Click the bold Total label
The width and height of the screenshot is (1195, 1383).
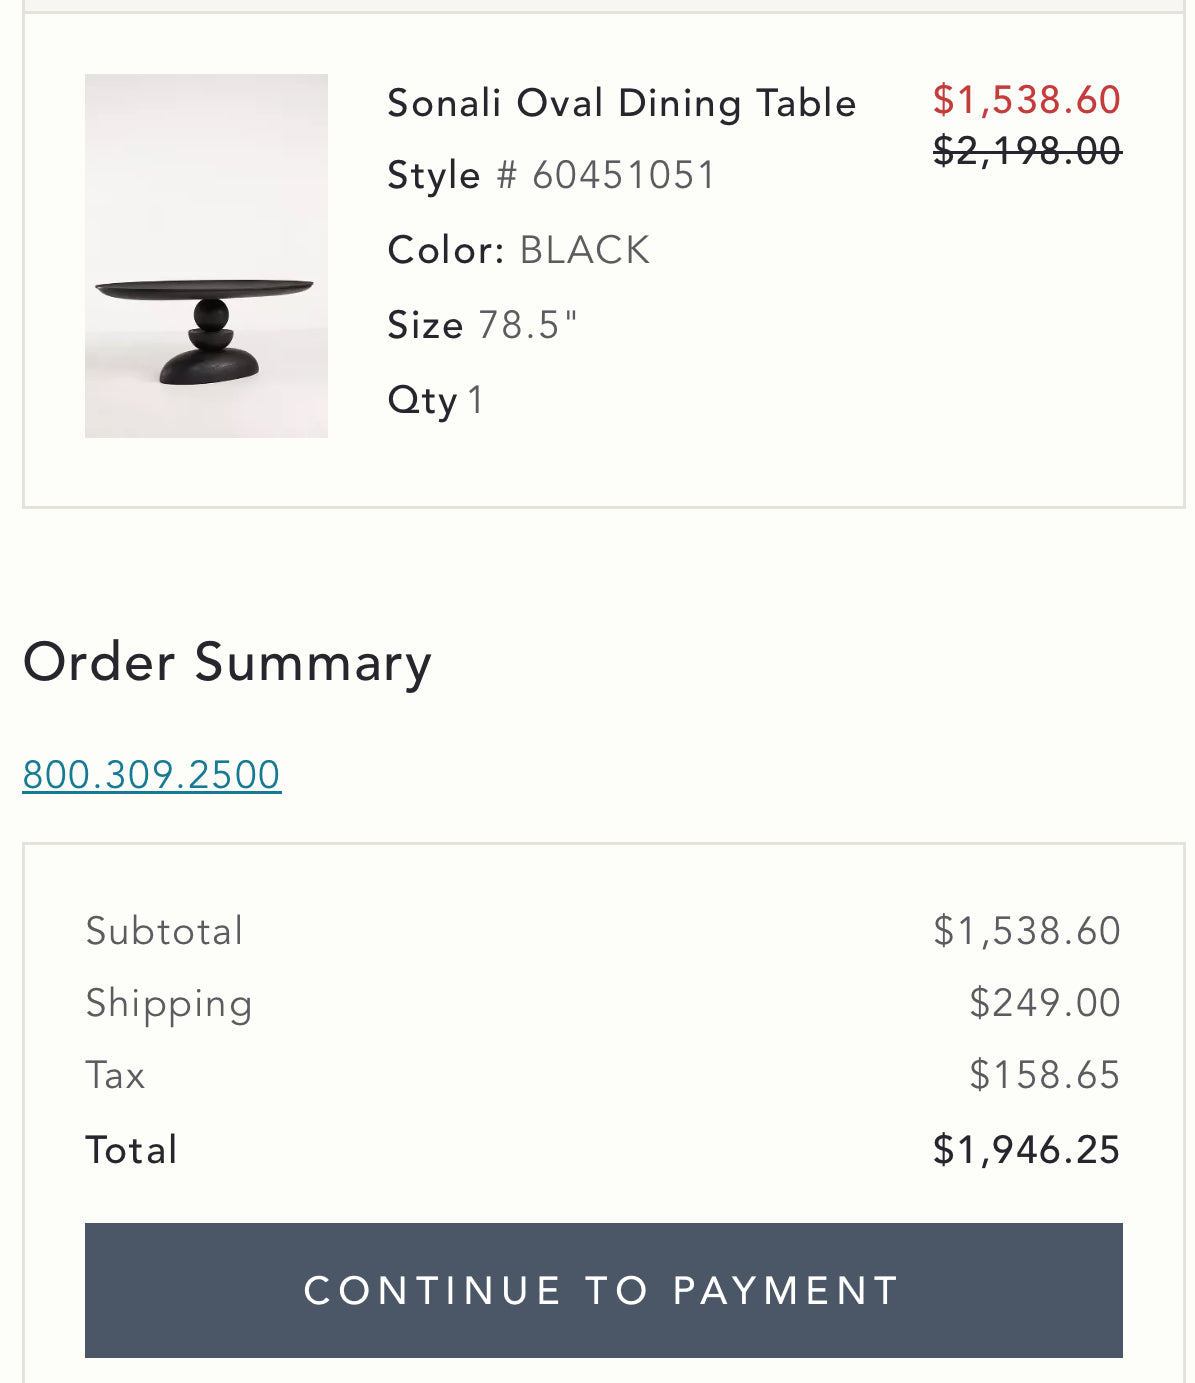[131, 1150]
